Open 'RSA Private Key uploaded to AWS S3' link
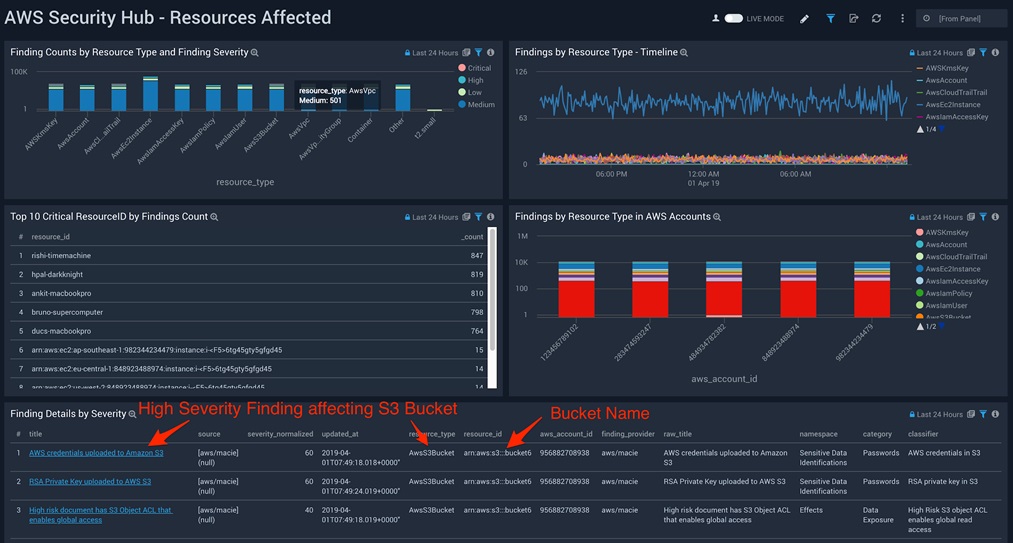 pyautogui.click(x=90, y=482)
